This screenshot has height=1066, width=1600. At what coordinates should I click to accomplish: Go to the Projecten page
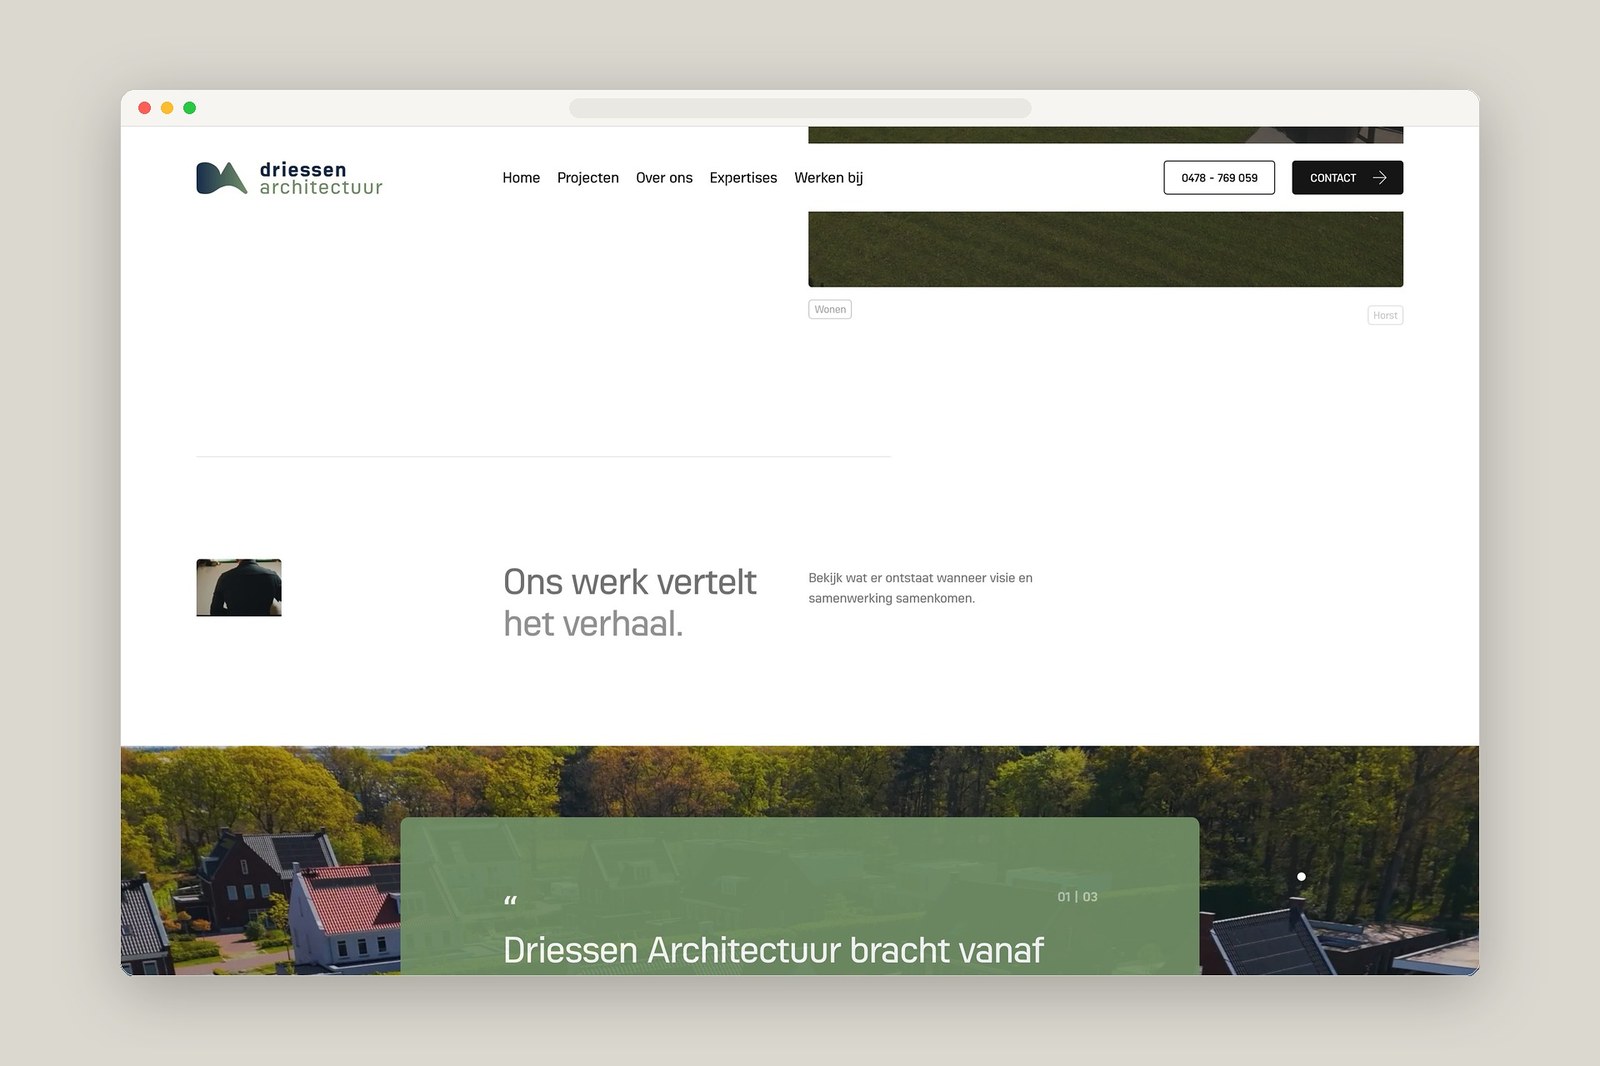[588, 178]
